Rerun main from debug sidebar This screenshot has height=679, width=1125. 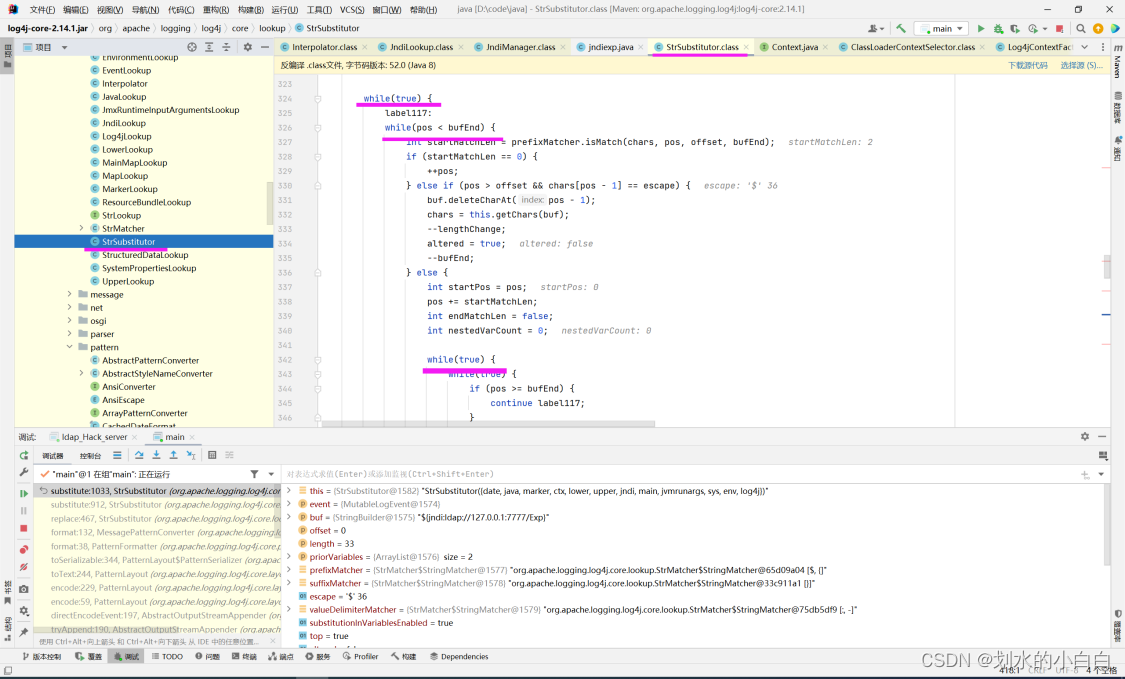click(x=24, y=455)
